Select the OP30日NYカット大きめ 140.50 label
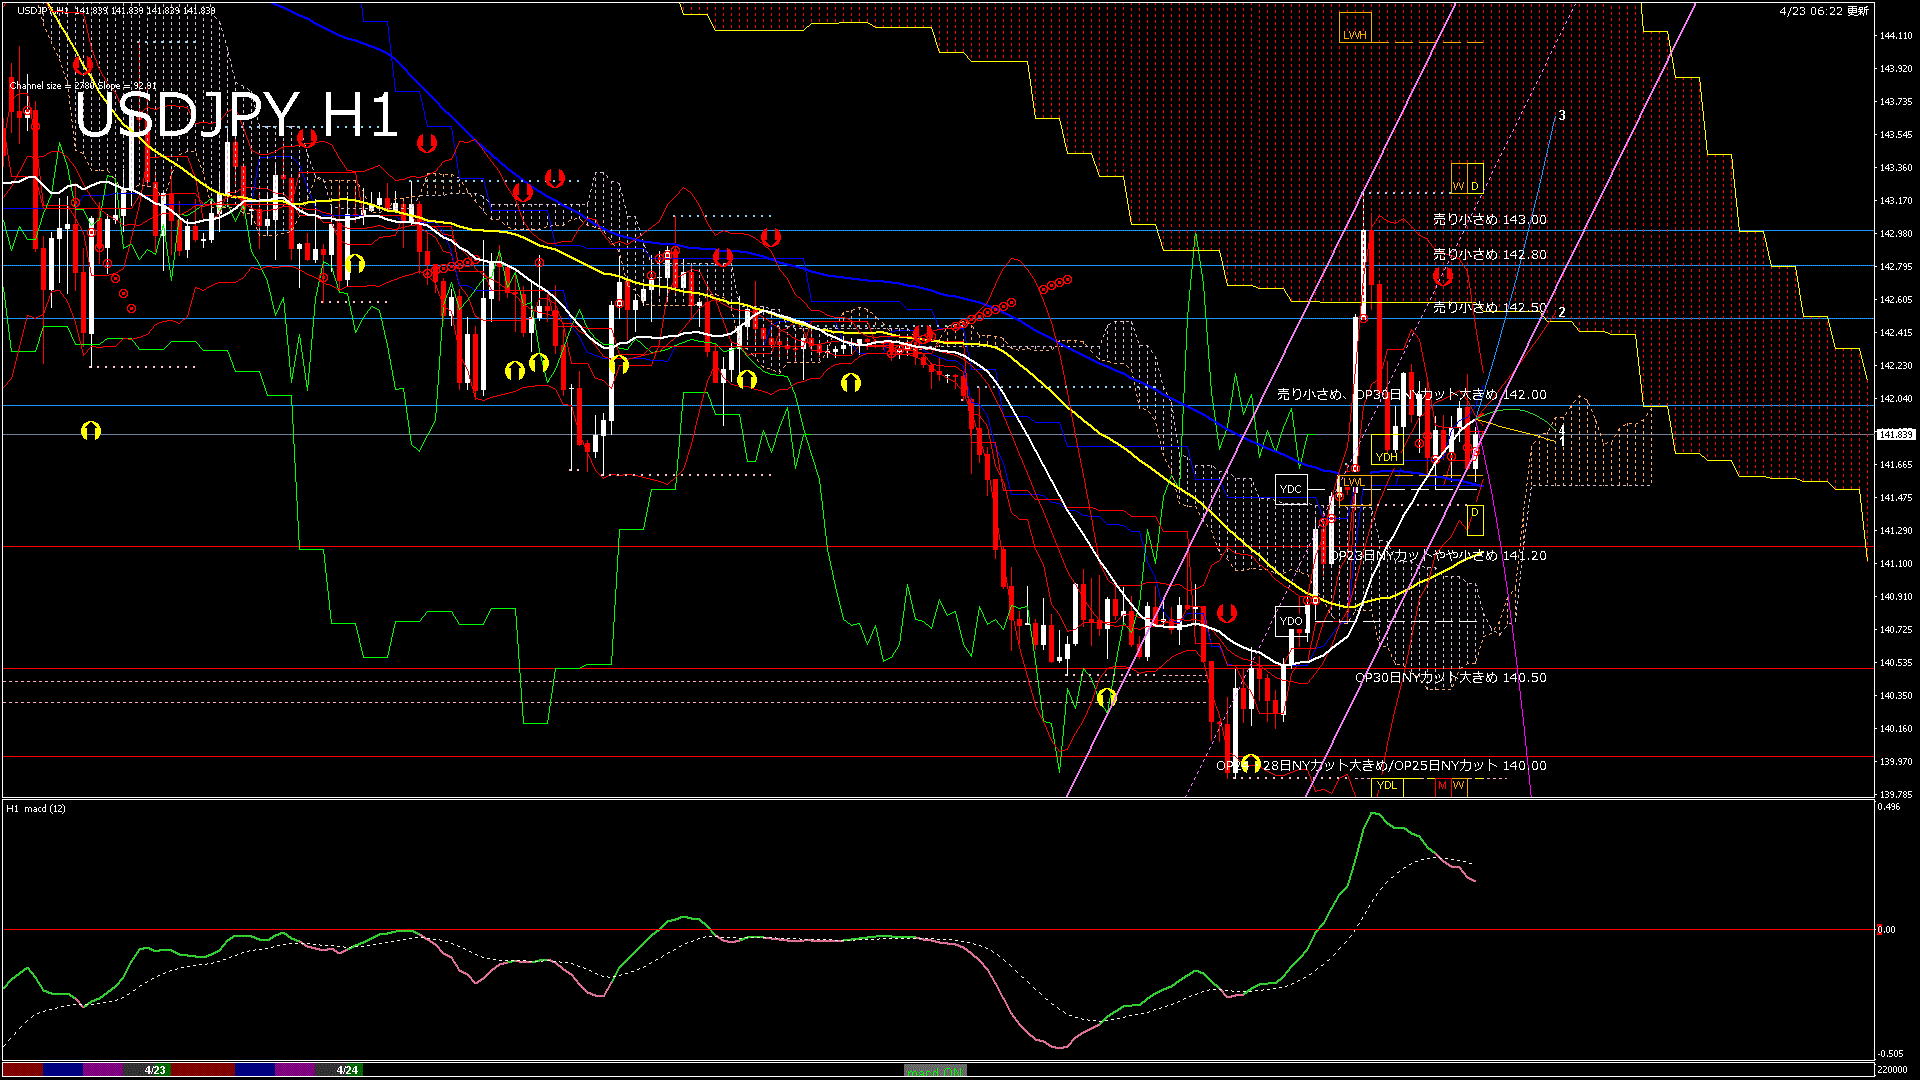The image size is (1920, 1080). click(1450, 678)
